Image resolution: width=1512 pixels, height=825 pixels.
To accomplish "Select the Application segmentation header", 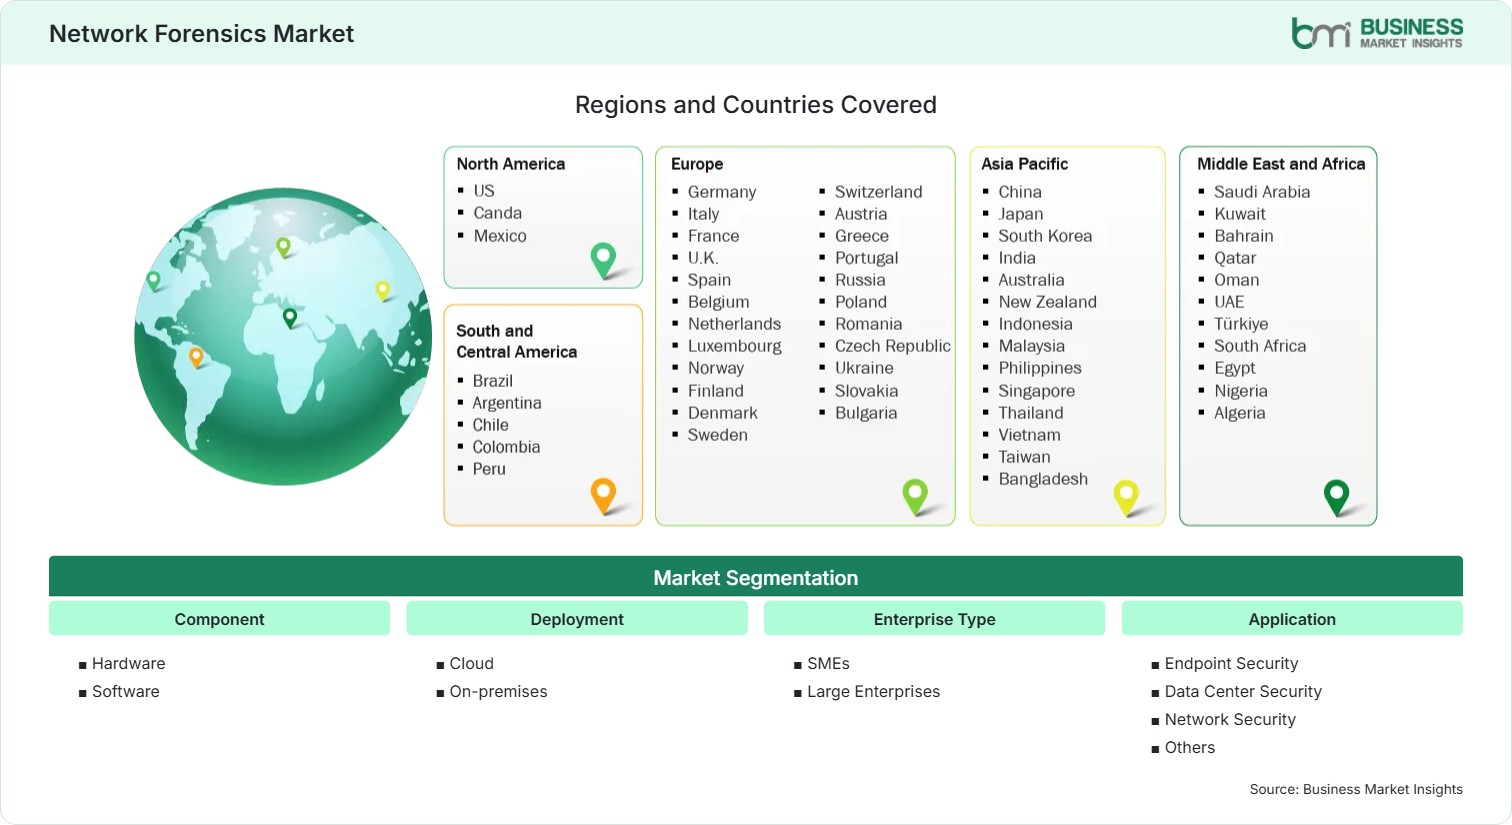I will [x=1292, y=619].
